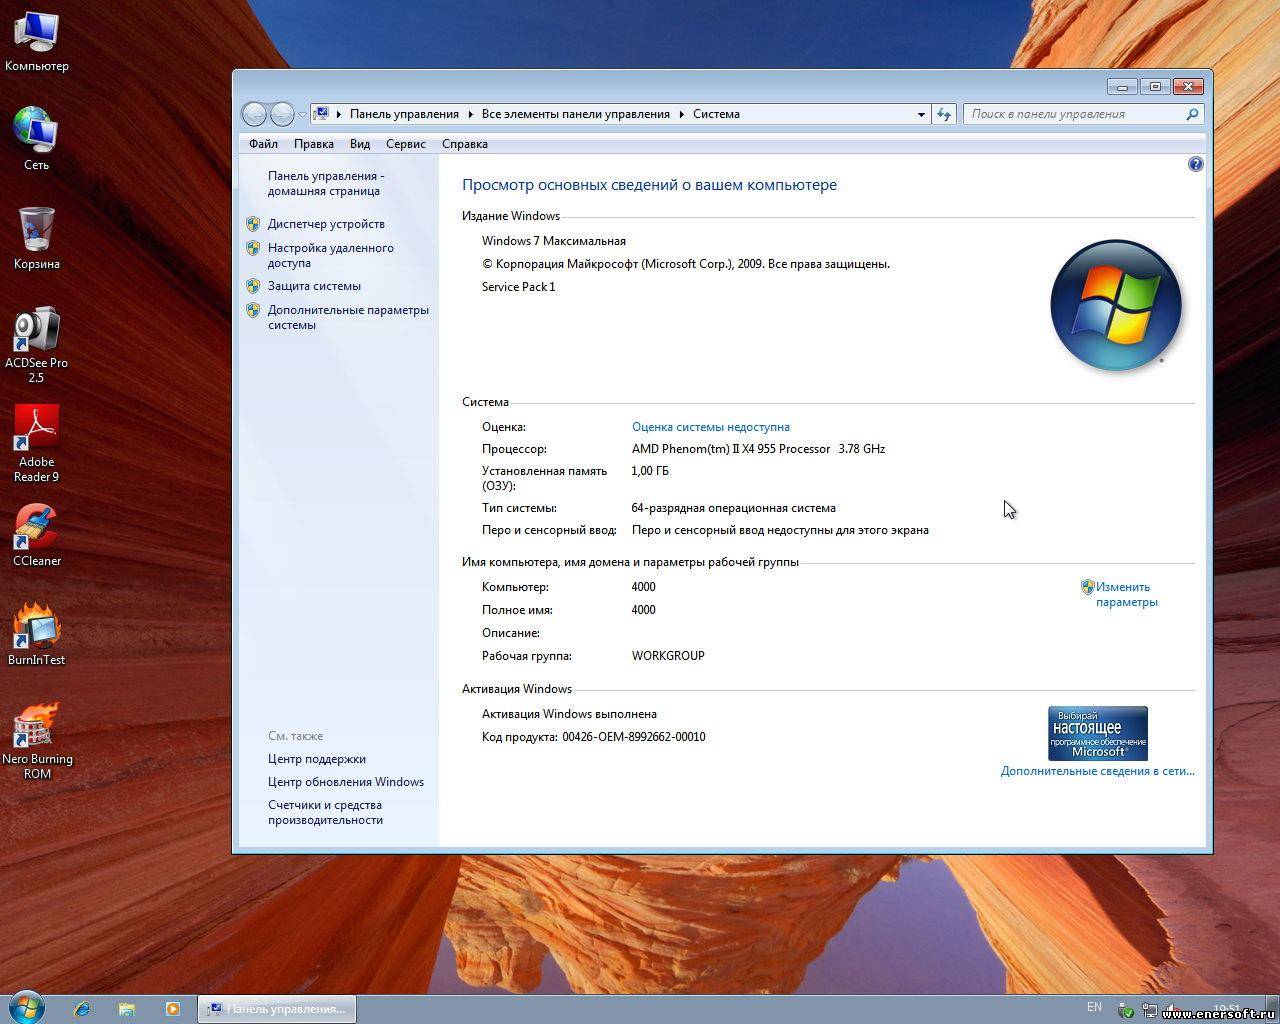Click shield icon beside Защита системы
Viewport: 1280px width, 1024px height.
tap(253, 286)
